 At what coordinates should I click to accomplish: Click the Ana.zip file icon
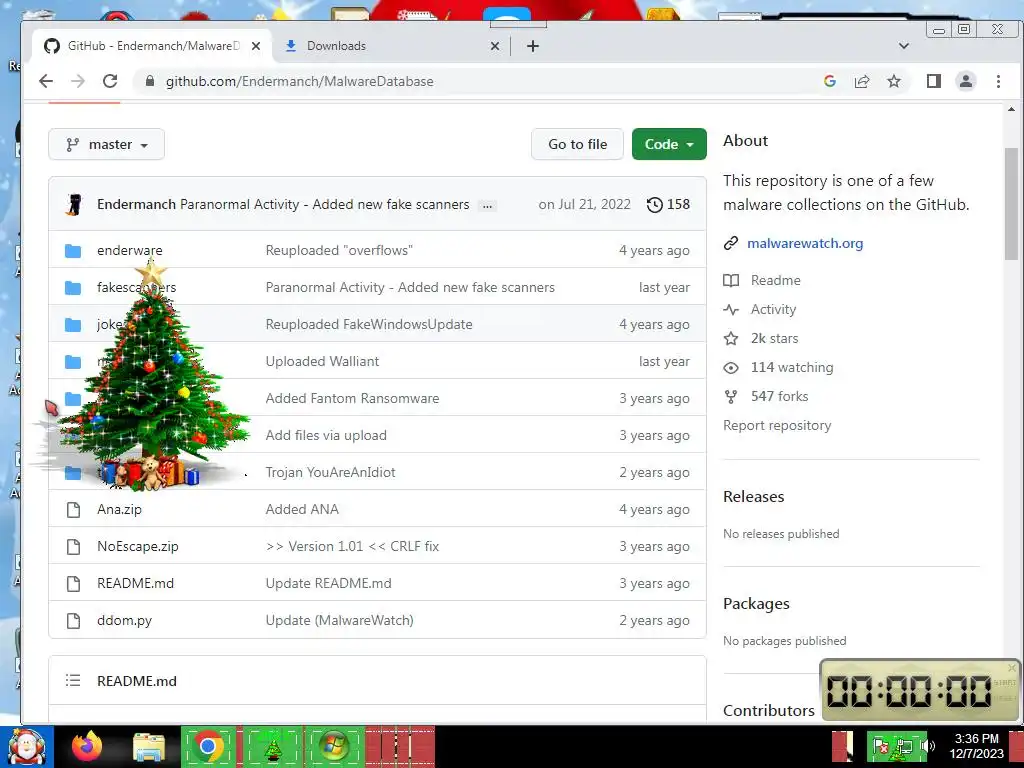[74, 509]
